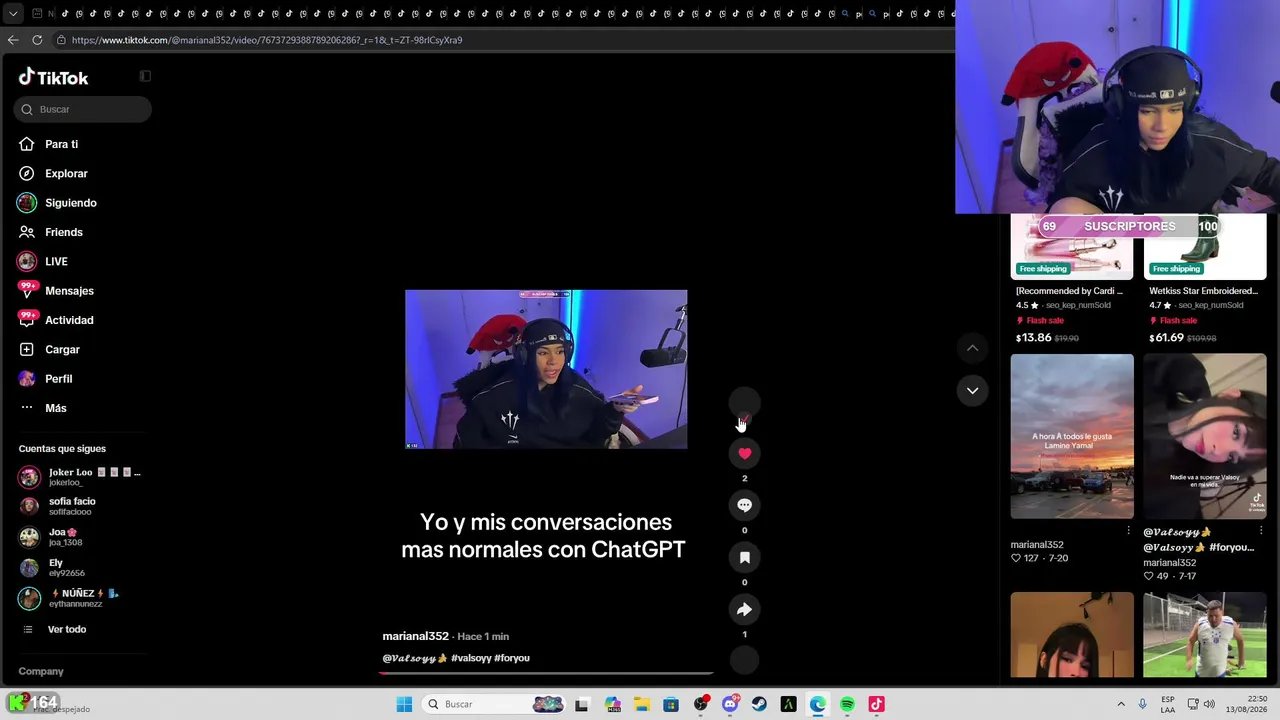The width and height of the screenshot is (1280, 720).
Task: Click the TikTok logo
Action: pyautogui.click(x=54, y=78)
